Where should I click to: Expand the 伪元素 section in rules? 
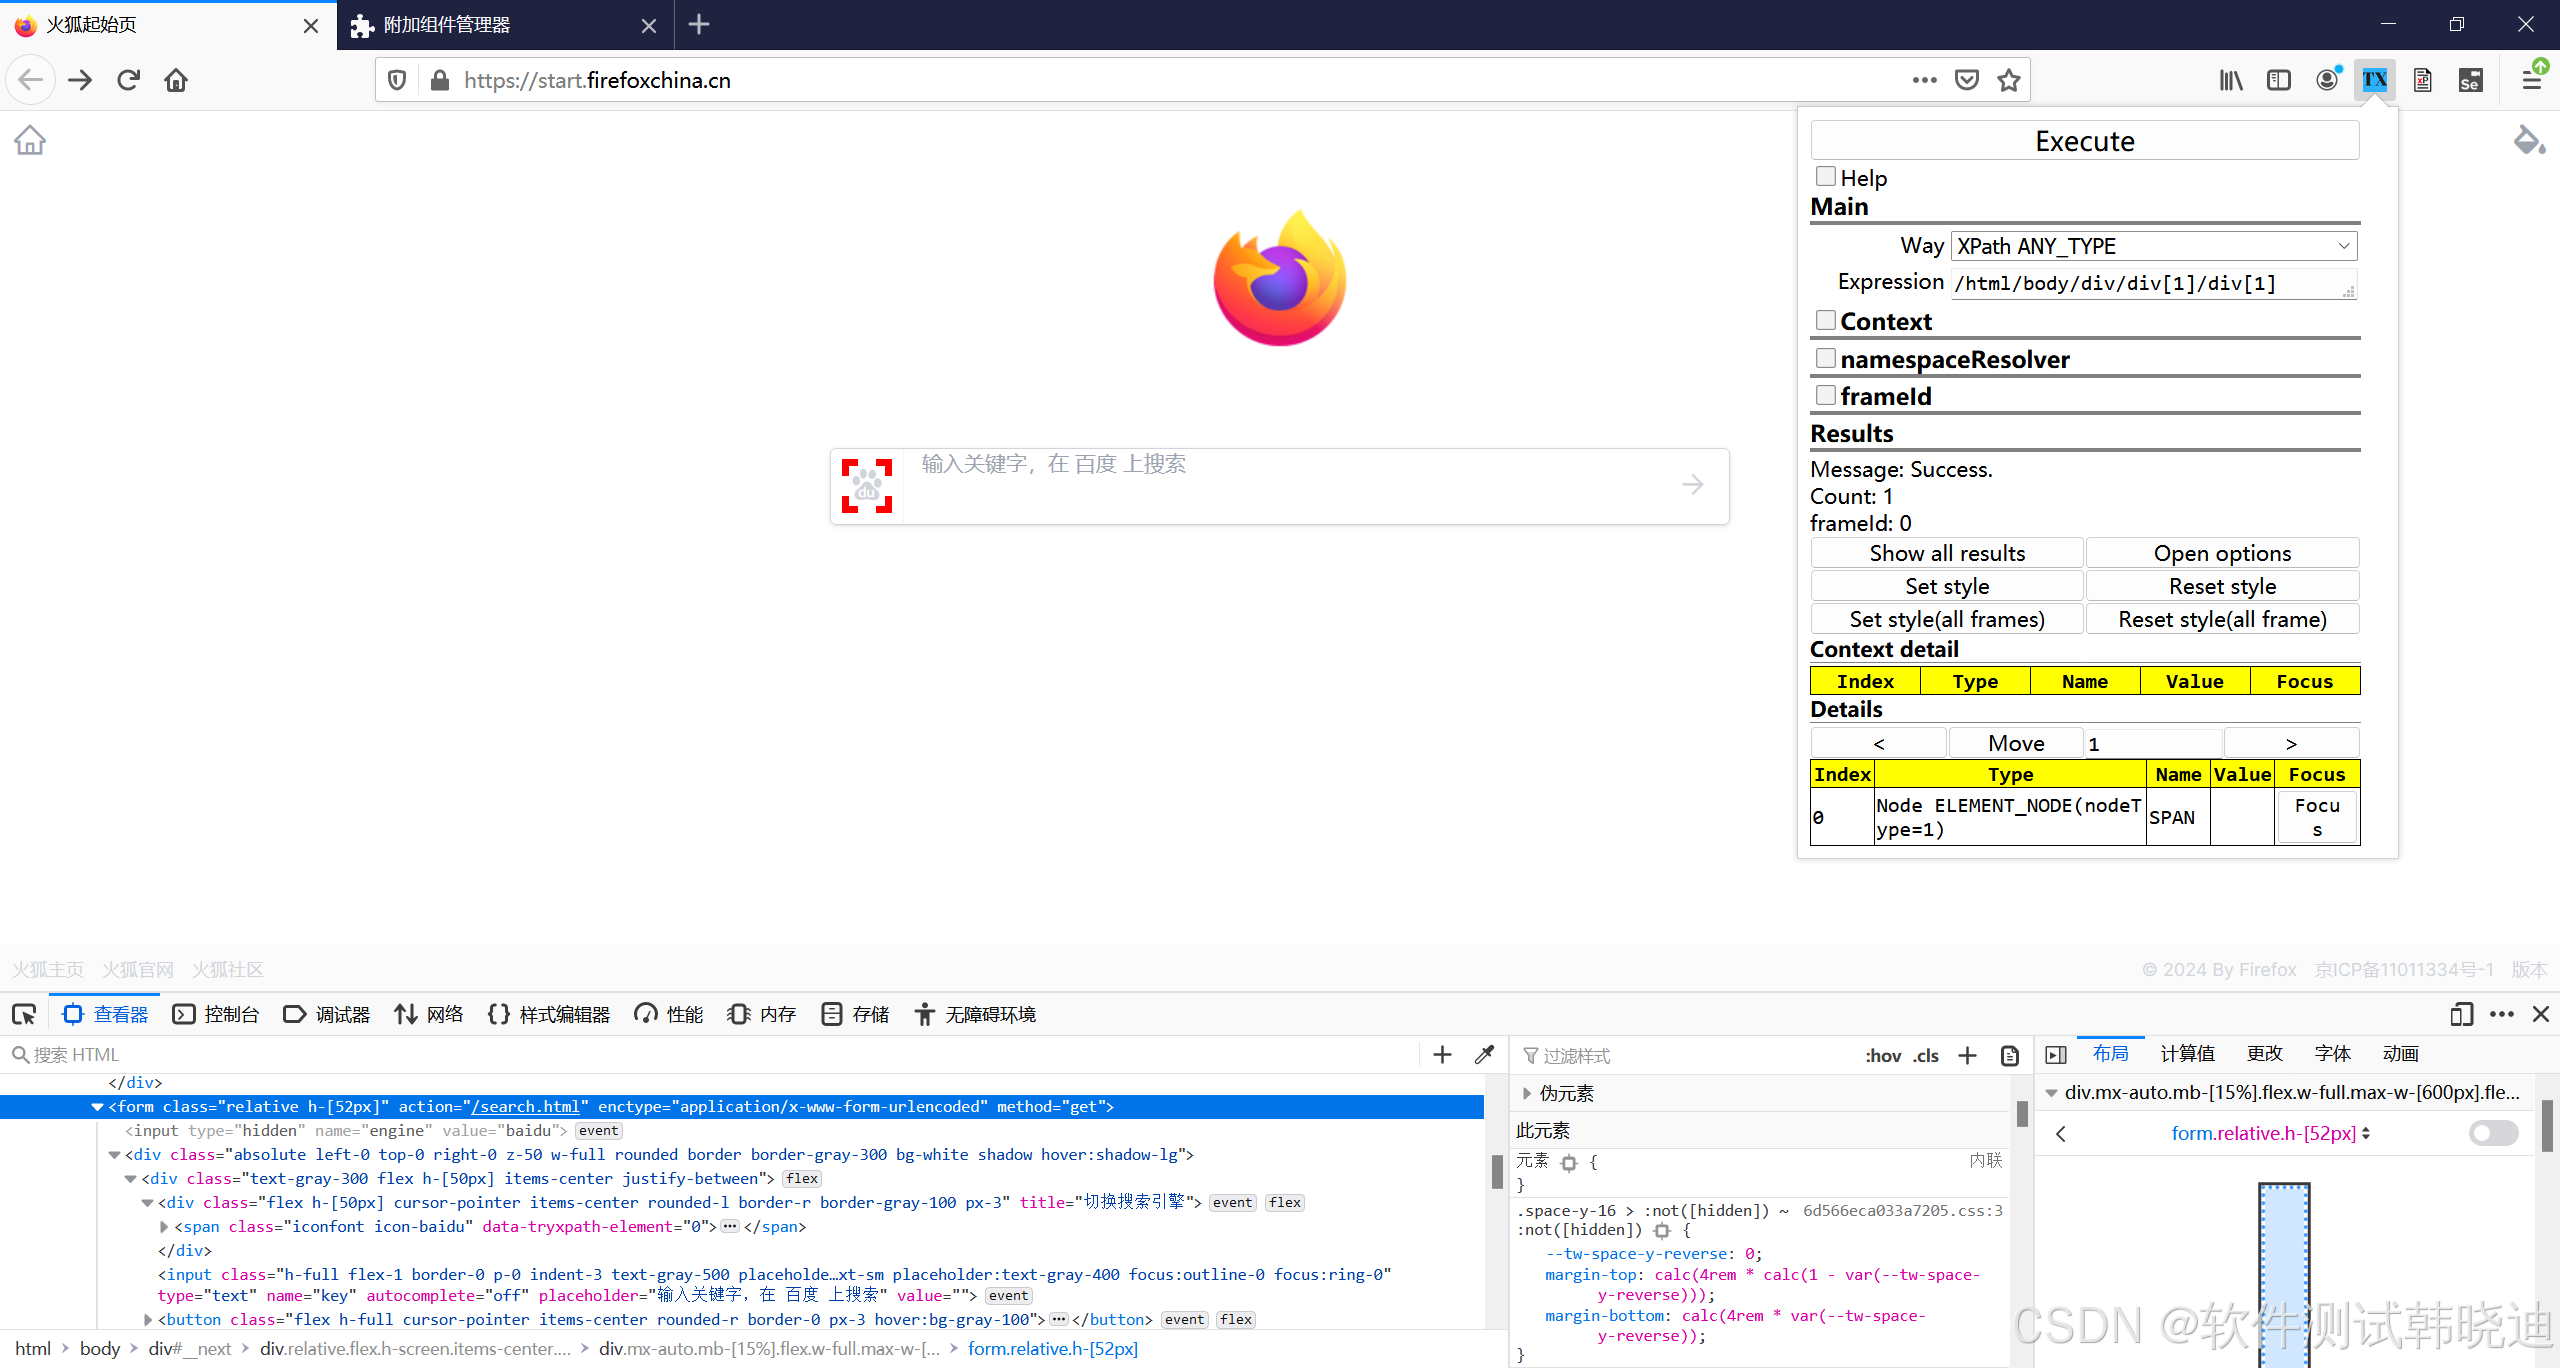pos(1527,1093)
